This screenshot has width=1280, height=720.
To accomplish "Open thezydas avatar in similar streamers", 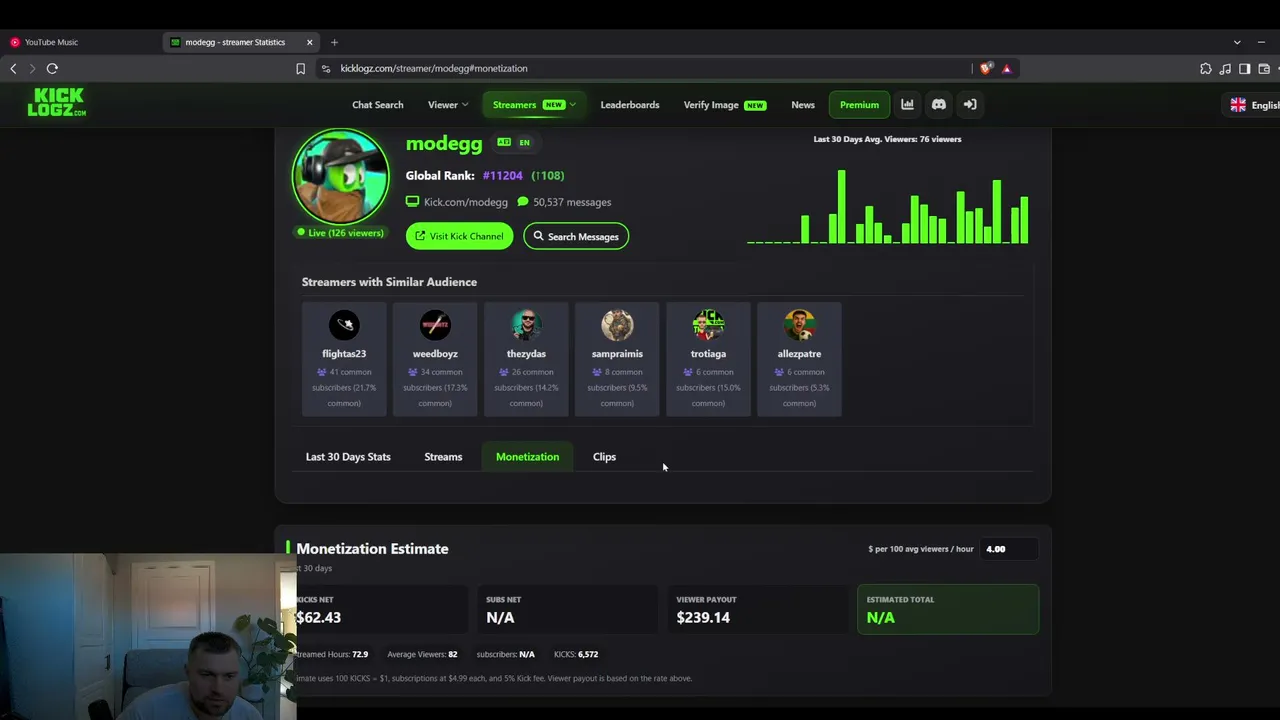I will pos(526,324).
